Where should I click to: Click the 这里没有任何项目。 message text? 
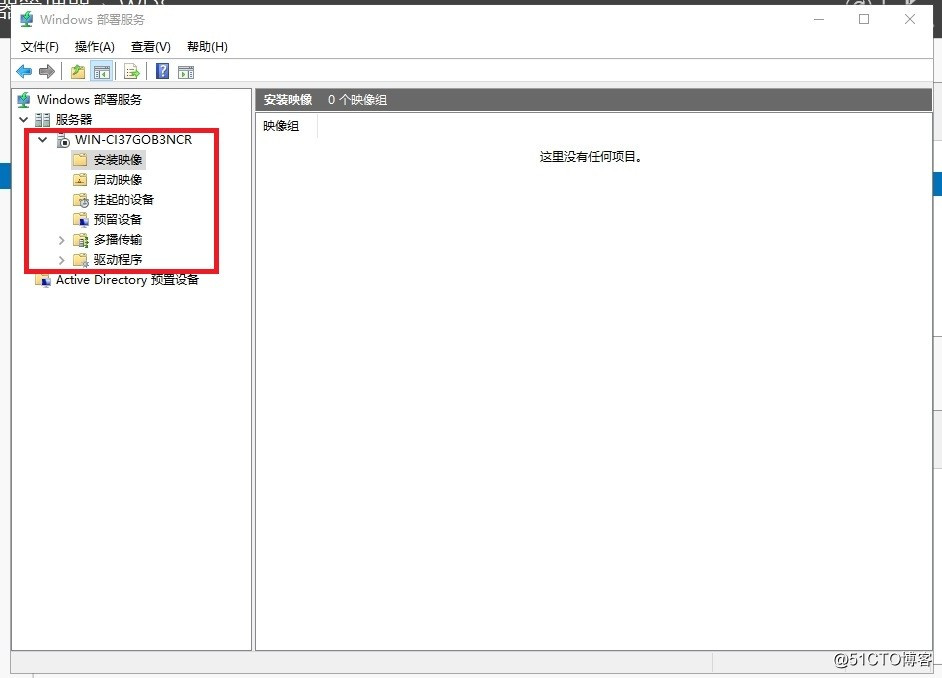(x=591, y=157)
